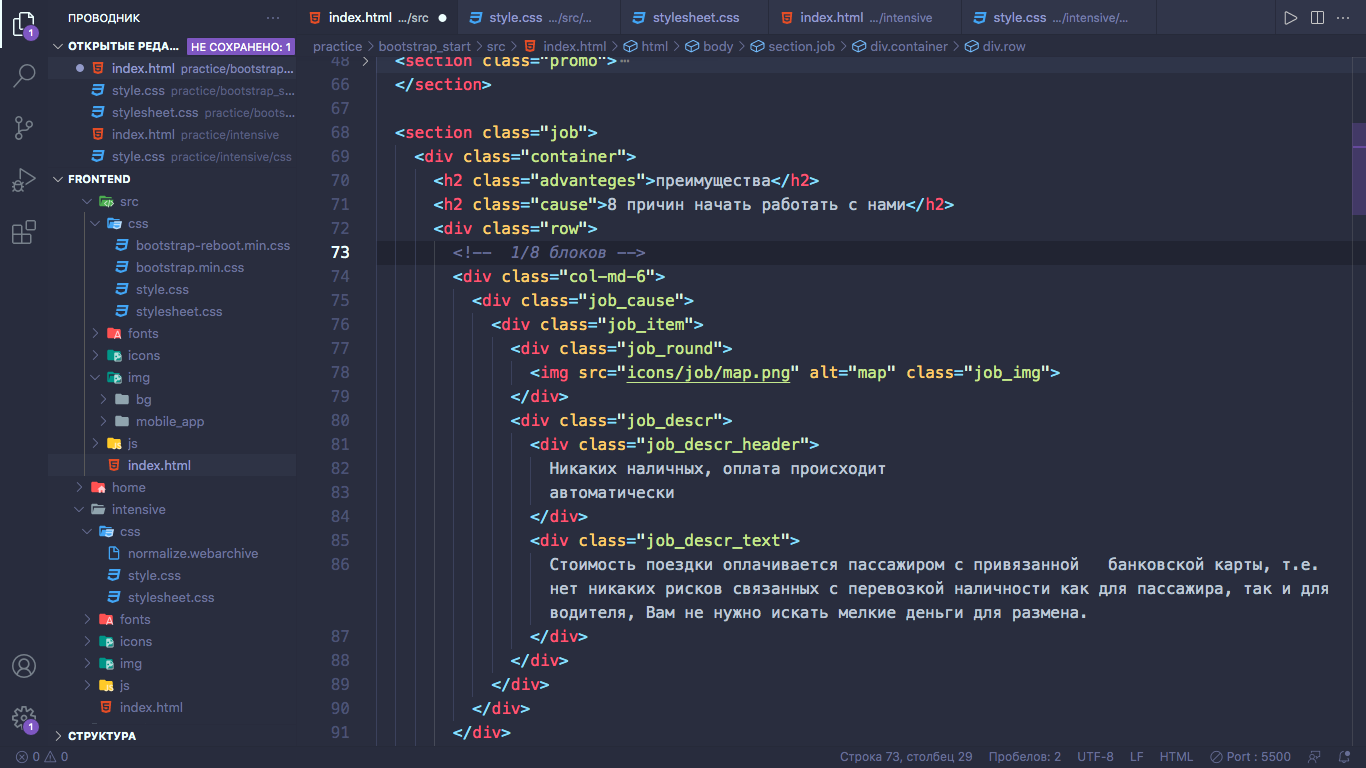The image size is (1366, 768).
Task: Open the notifications bell in status bar
Action: pos(1343,757)
